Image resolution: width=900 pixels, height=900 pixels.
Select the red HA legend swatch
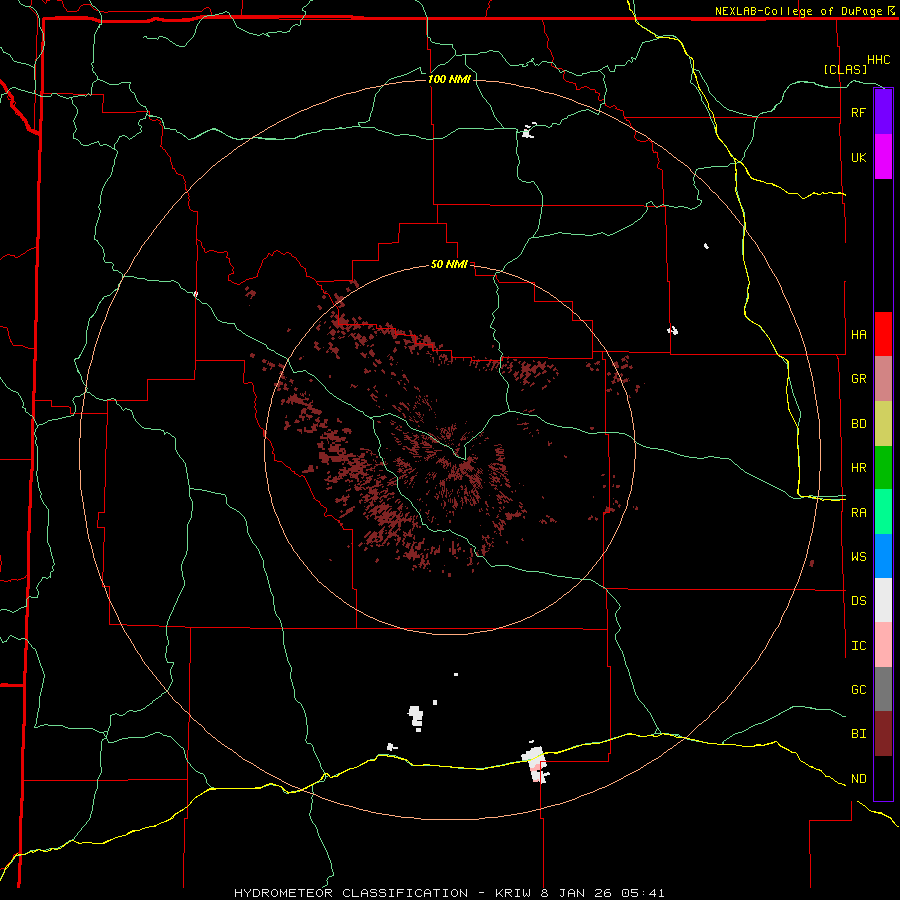[883, 334]
